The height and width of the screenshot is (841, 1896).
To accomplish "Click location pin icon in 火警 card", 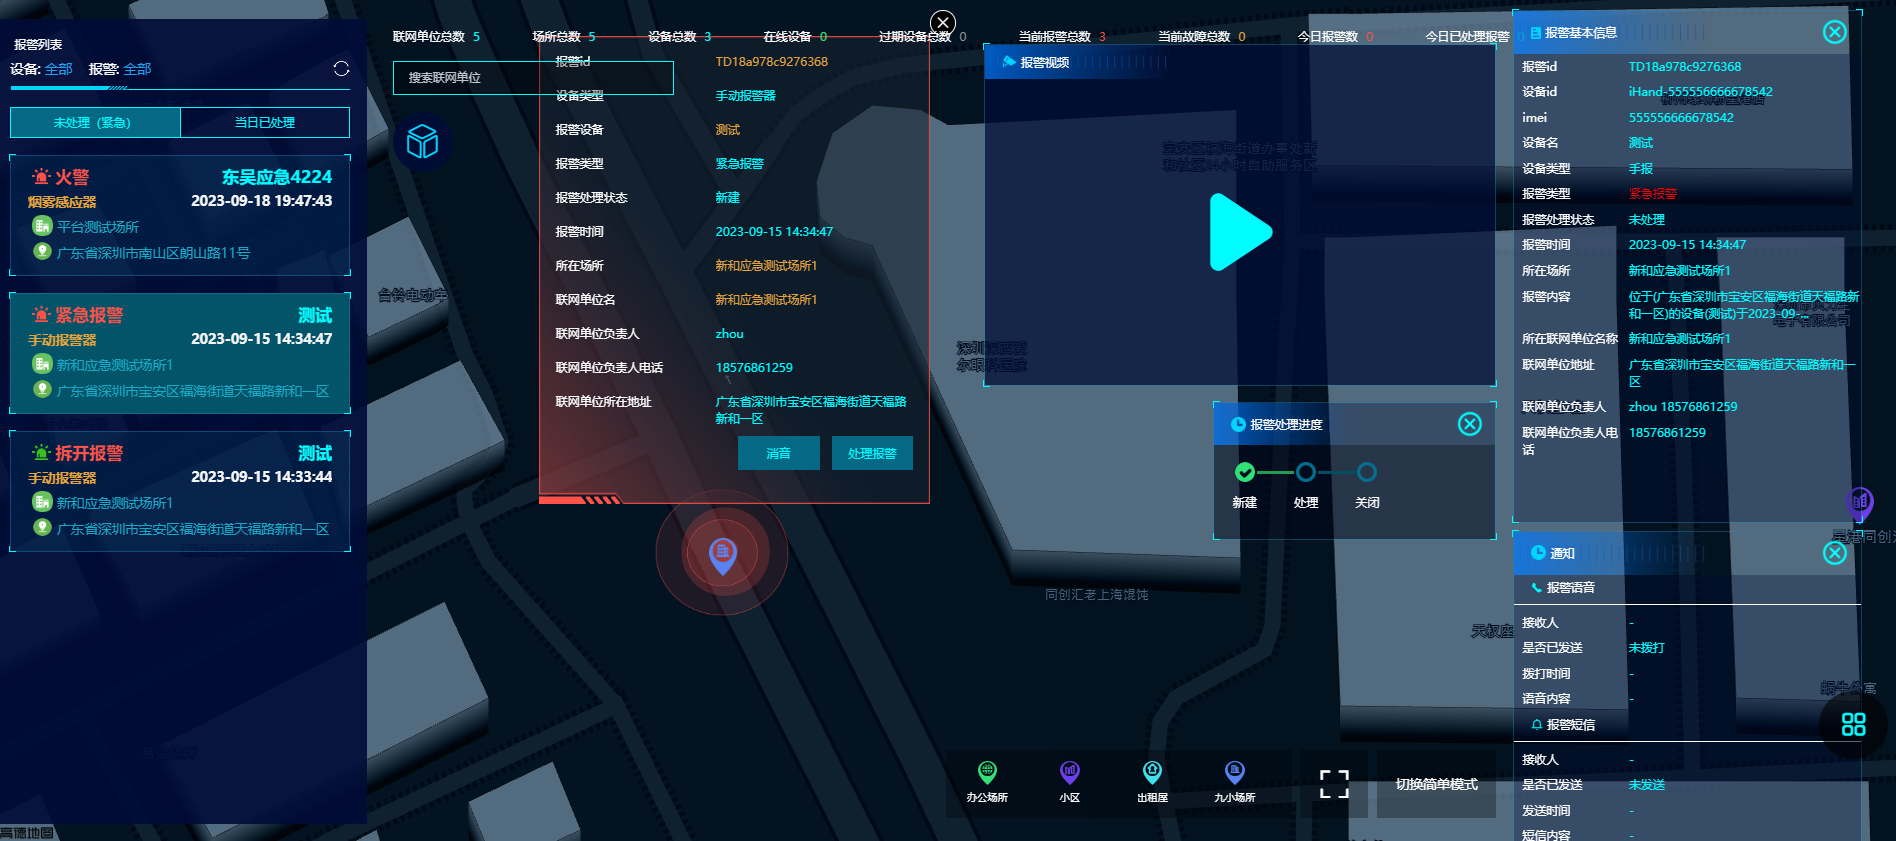I will (x=42, y=251).
